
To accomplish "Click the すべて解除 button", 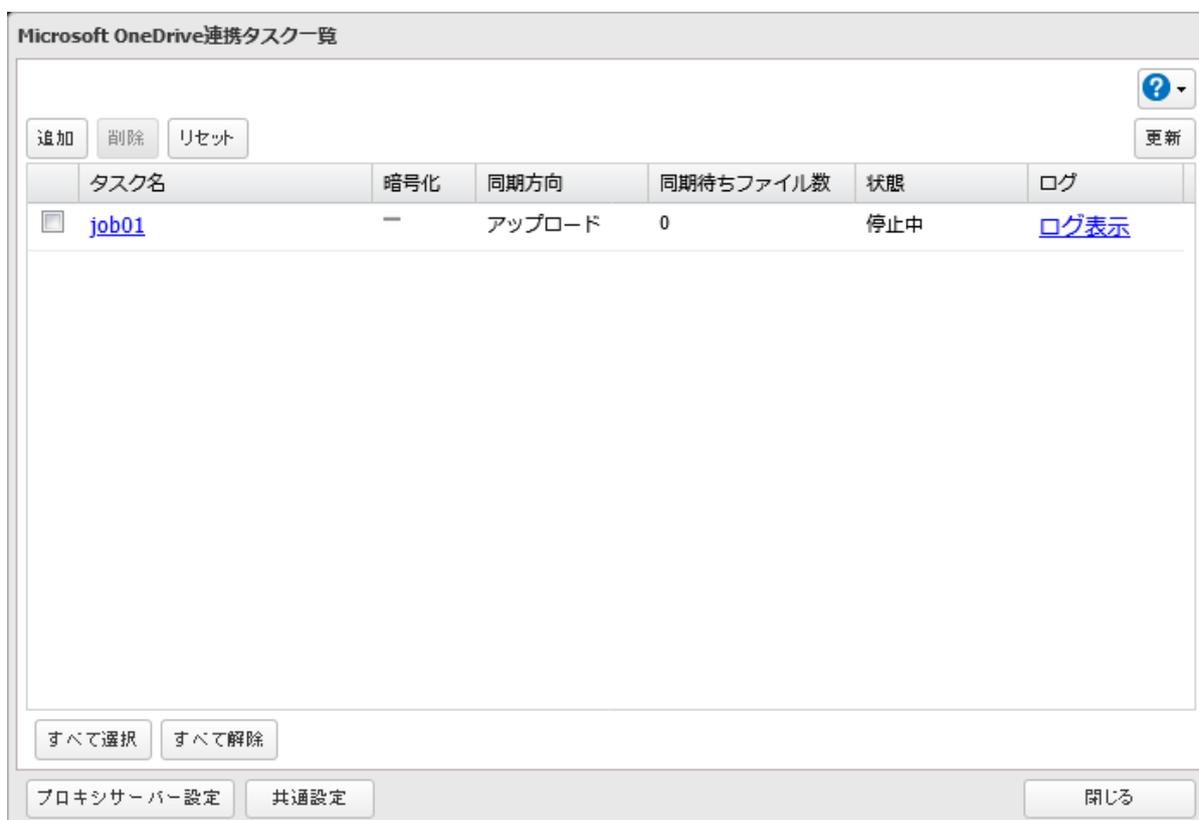I will coord(219,739).
